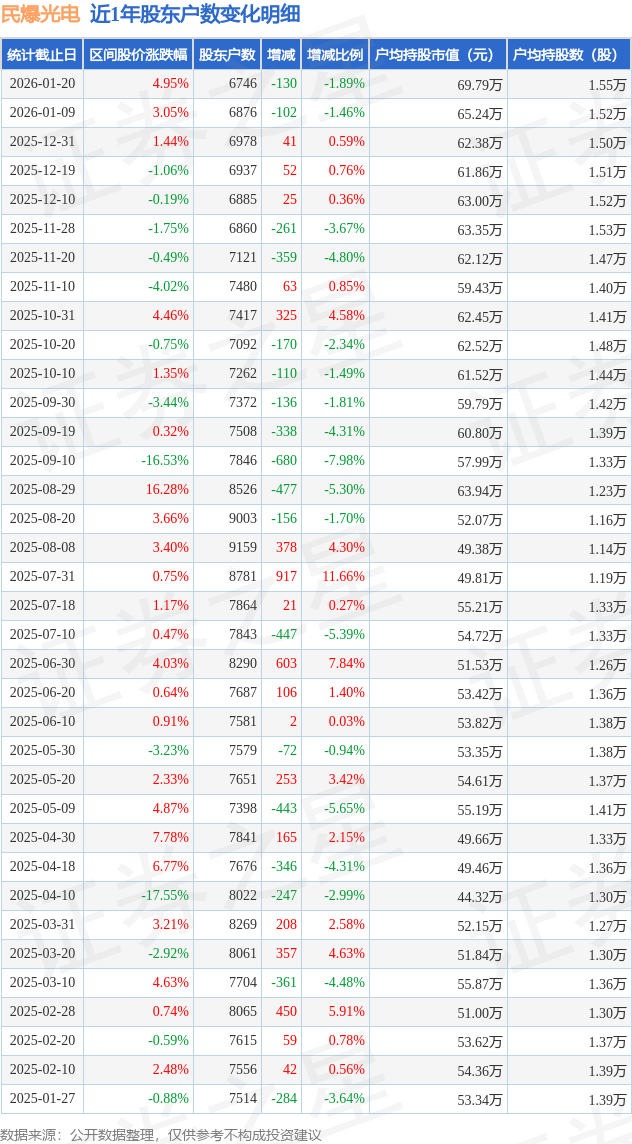This screenshot has width=632, height=1144.
Task: Select the 区间股价涨跌幅 column header
Action: point(137,55)
